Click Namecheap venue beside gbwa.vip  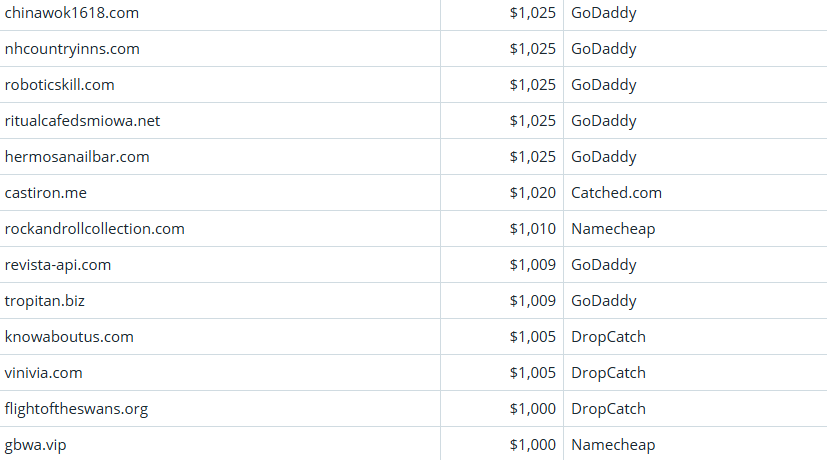pos(613,445)
